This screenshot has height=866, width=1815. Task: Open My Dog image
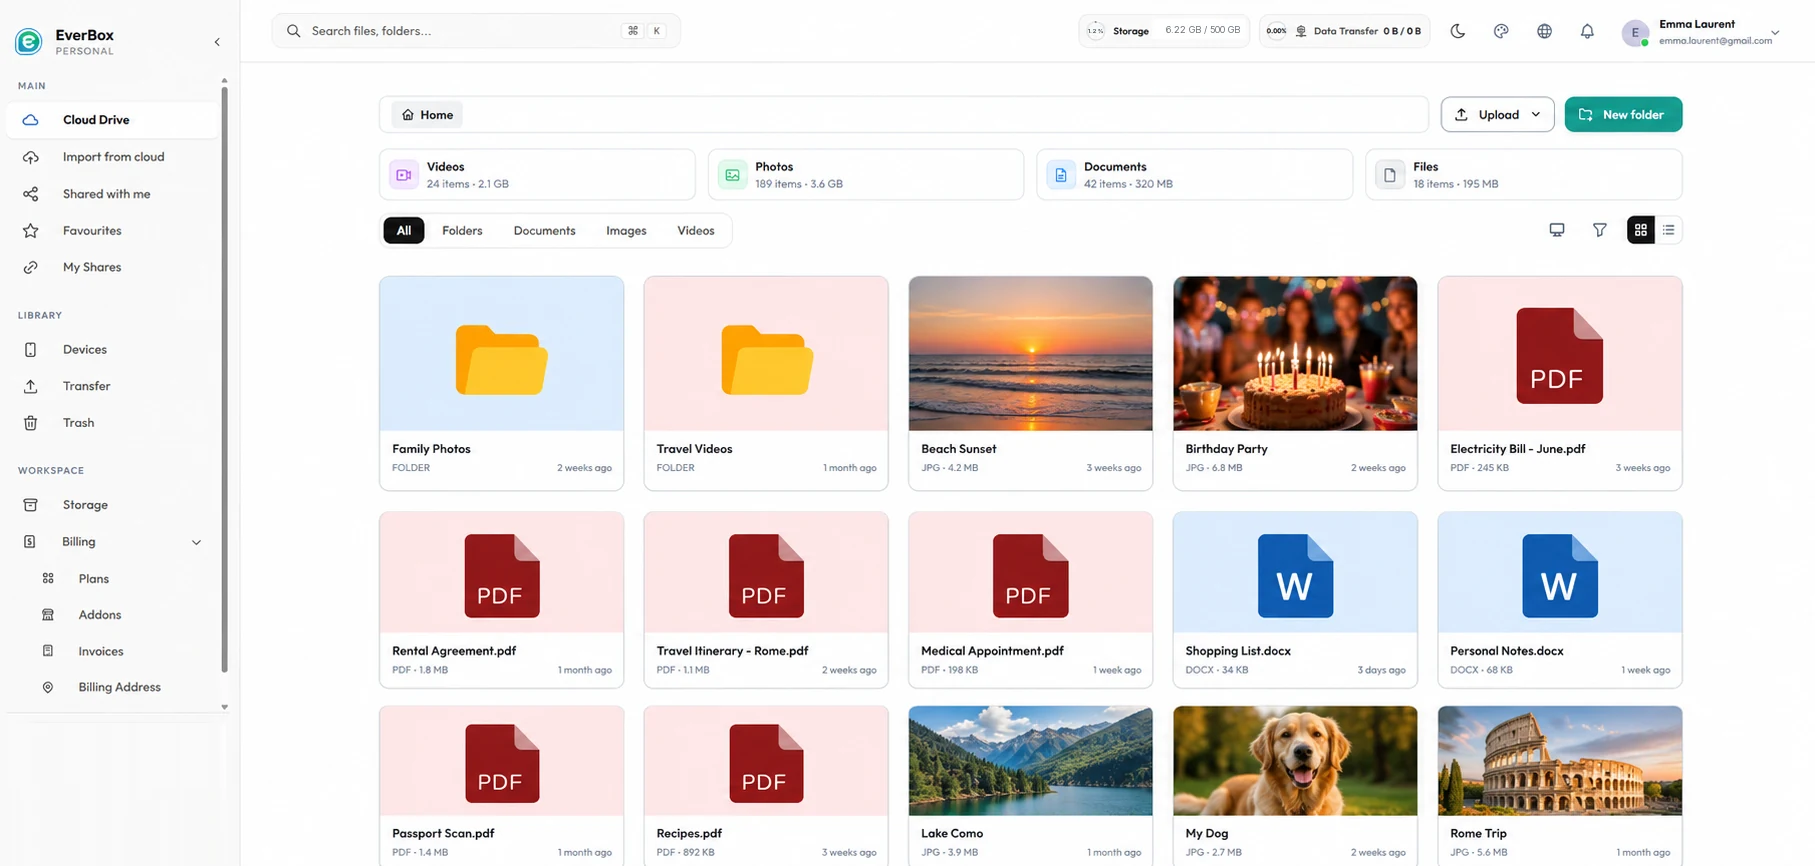[x=1295, y=786]
